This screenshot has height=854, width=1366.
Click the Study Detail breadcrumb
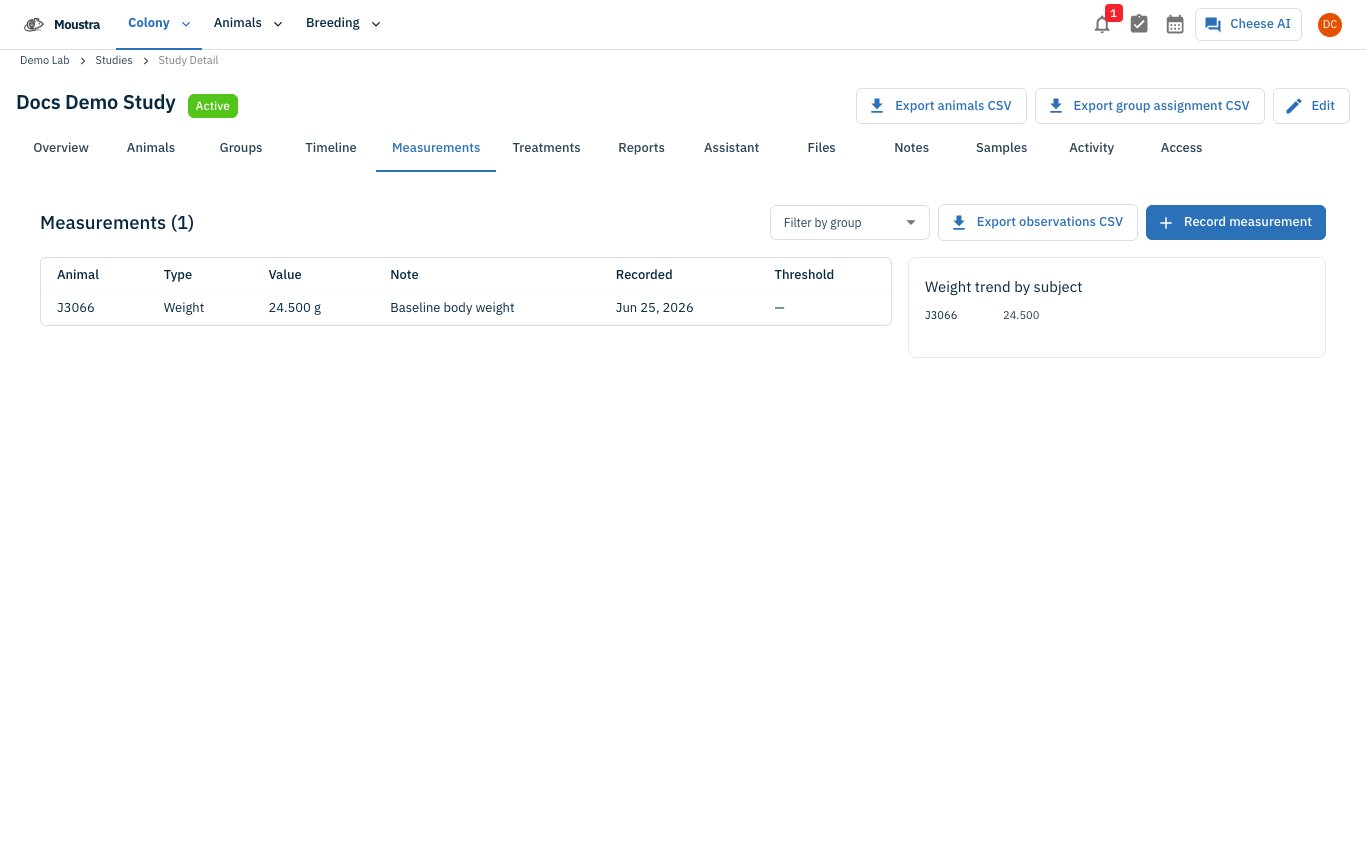tap(188, 61)
